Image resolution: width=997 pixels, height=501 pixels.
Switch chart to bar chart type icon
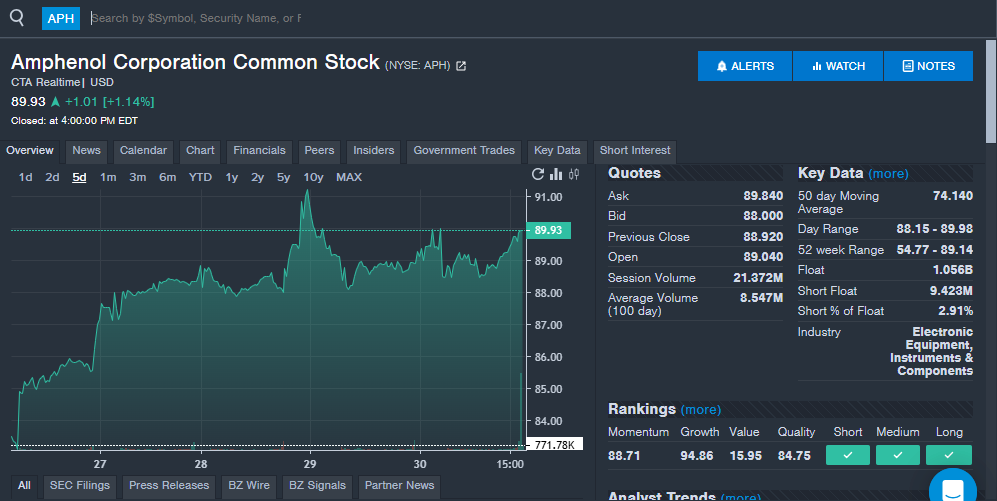pyautogui.click(x=556, y=174)
